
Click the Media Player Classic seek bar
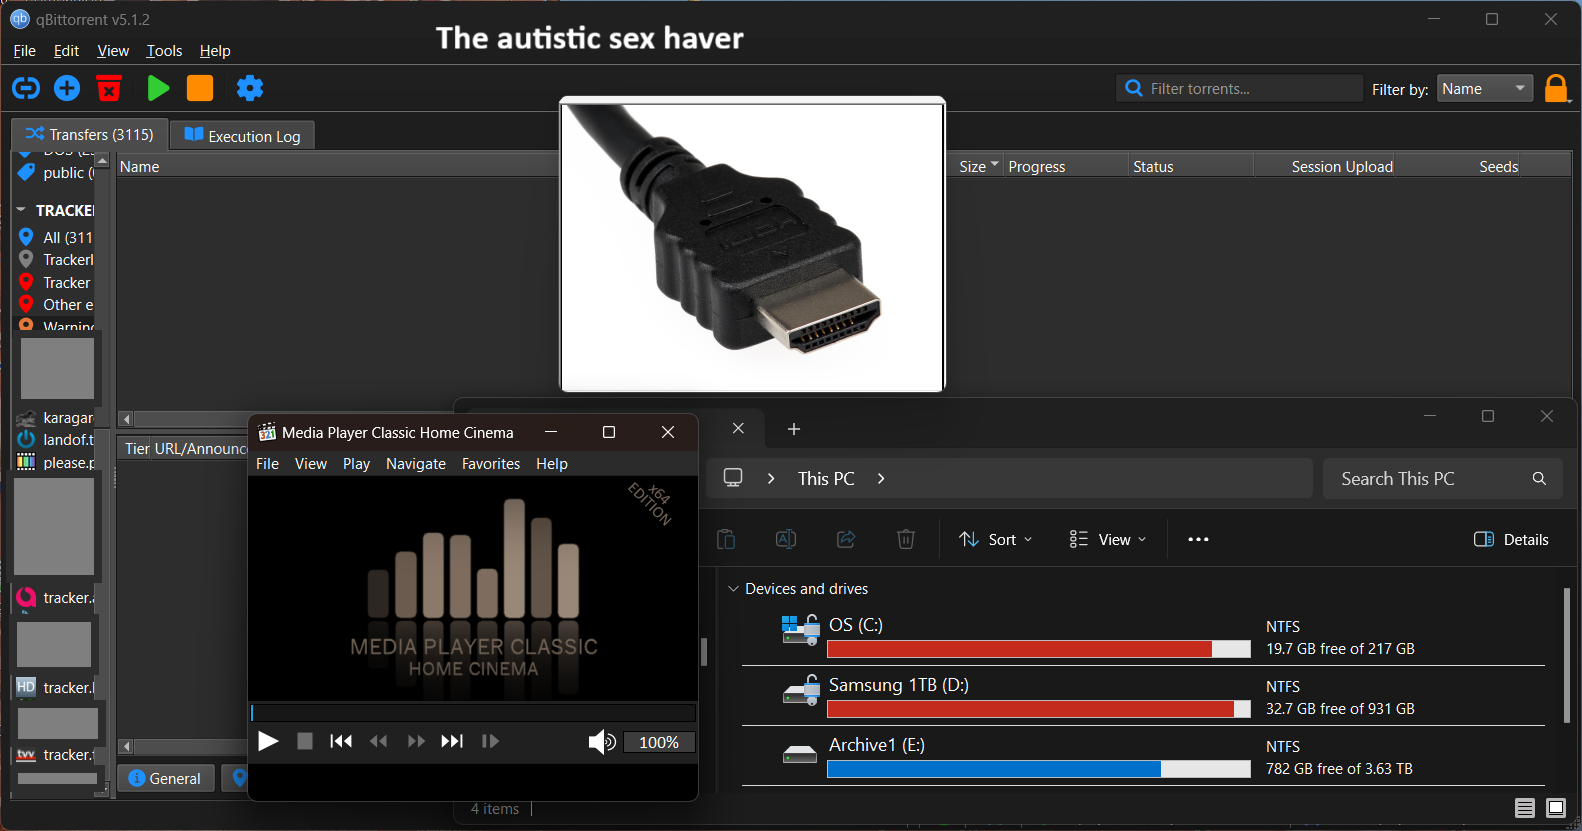click(472, 712)
